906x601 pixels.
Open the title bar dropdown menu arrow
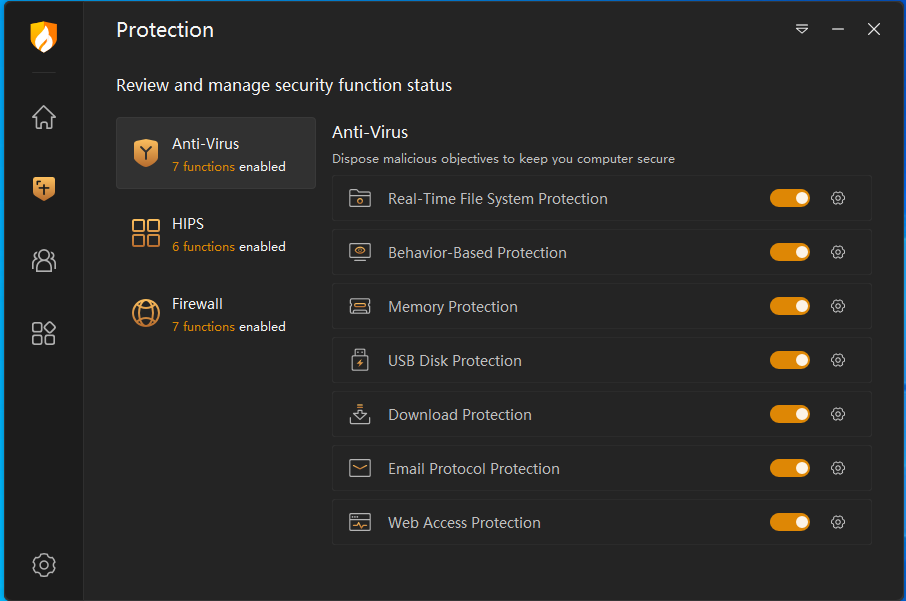pos(802,29)
